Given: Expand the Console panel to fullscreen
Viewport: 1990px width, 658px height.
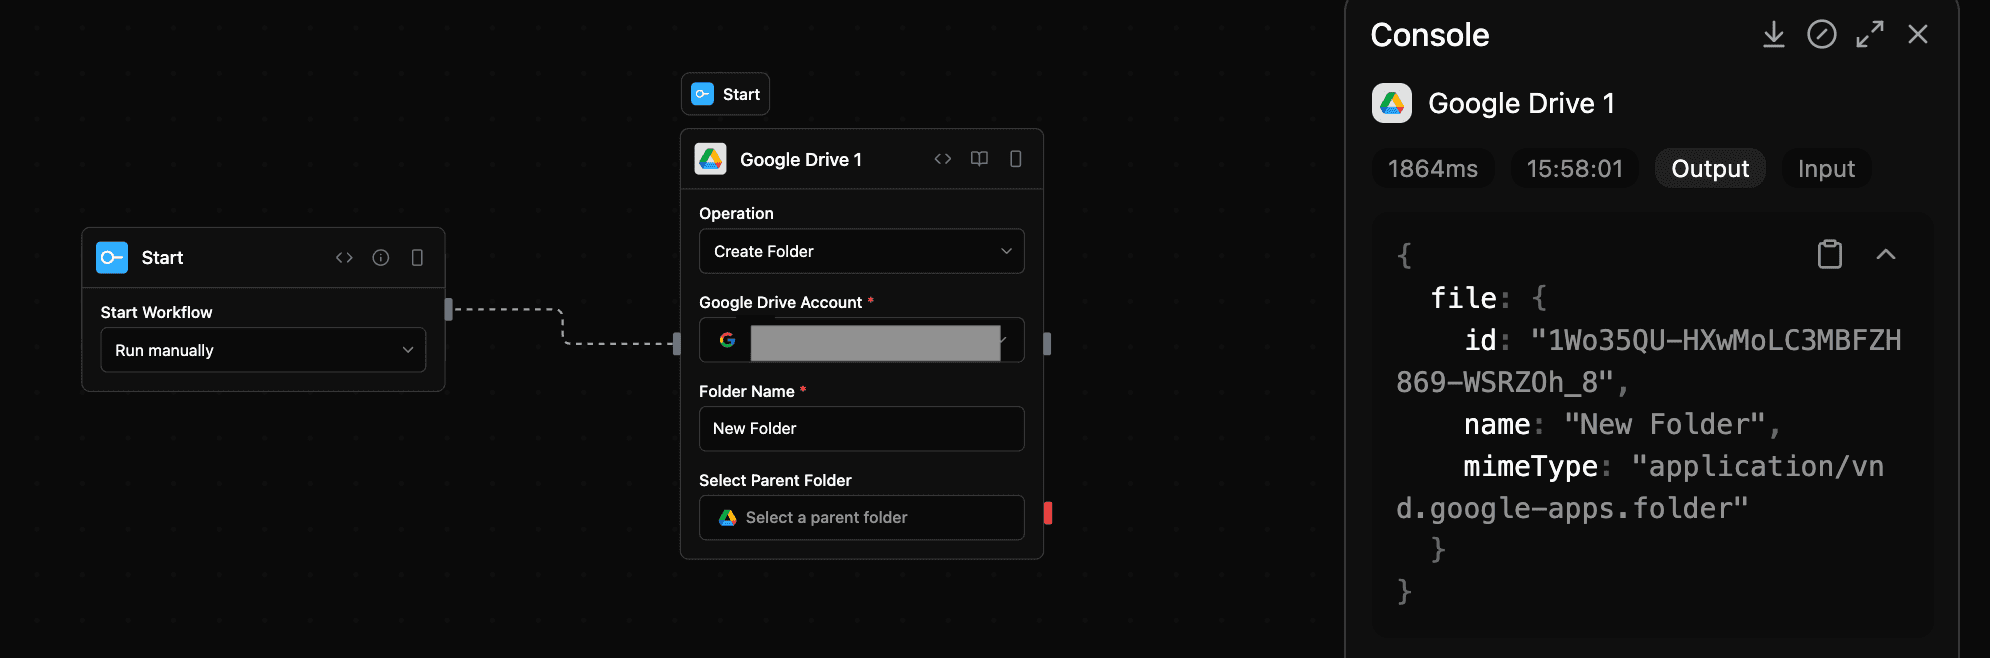Looking at the screenshot, I should (x=1869, y=35).
